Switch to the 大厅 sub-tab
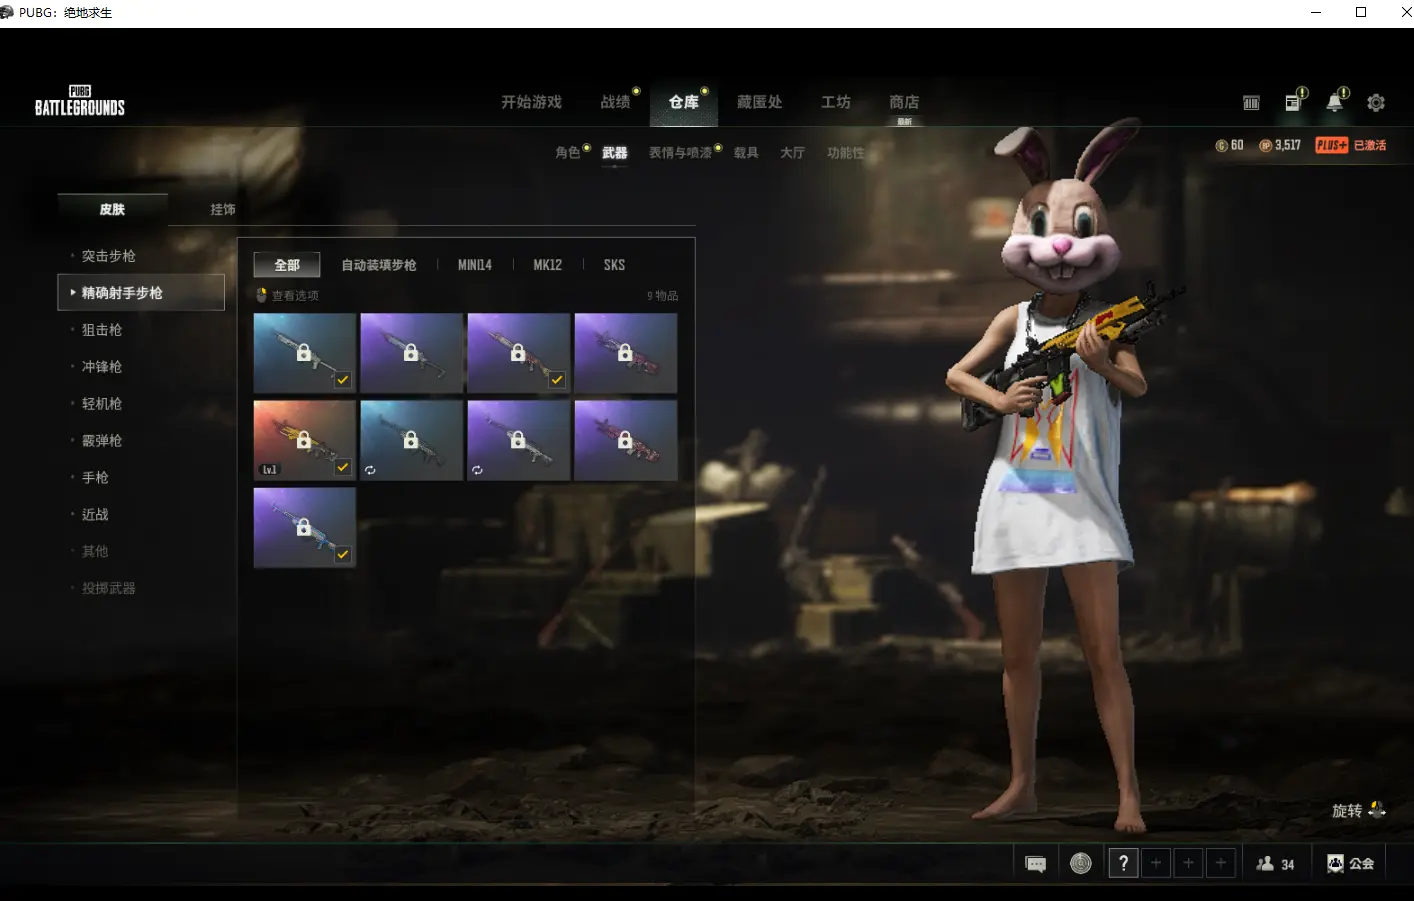Screen dimensions: 1414x901 click(792, 153)
